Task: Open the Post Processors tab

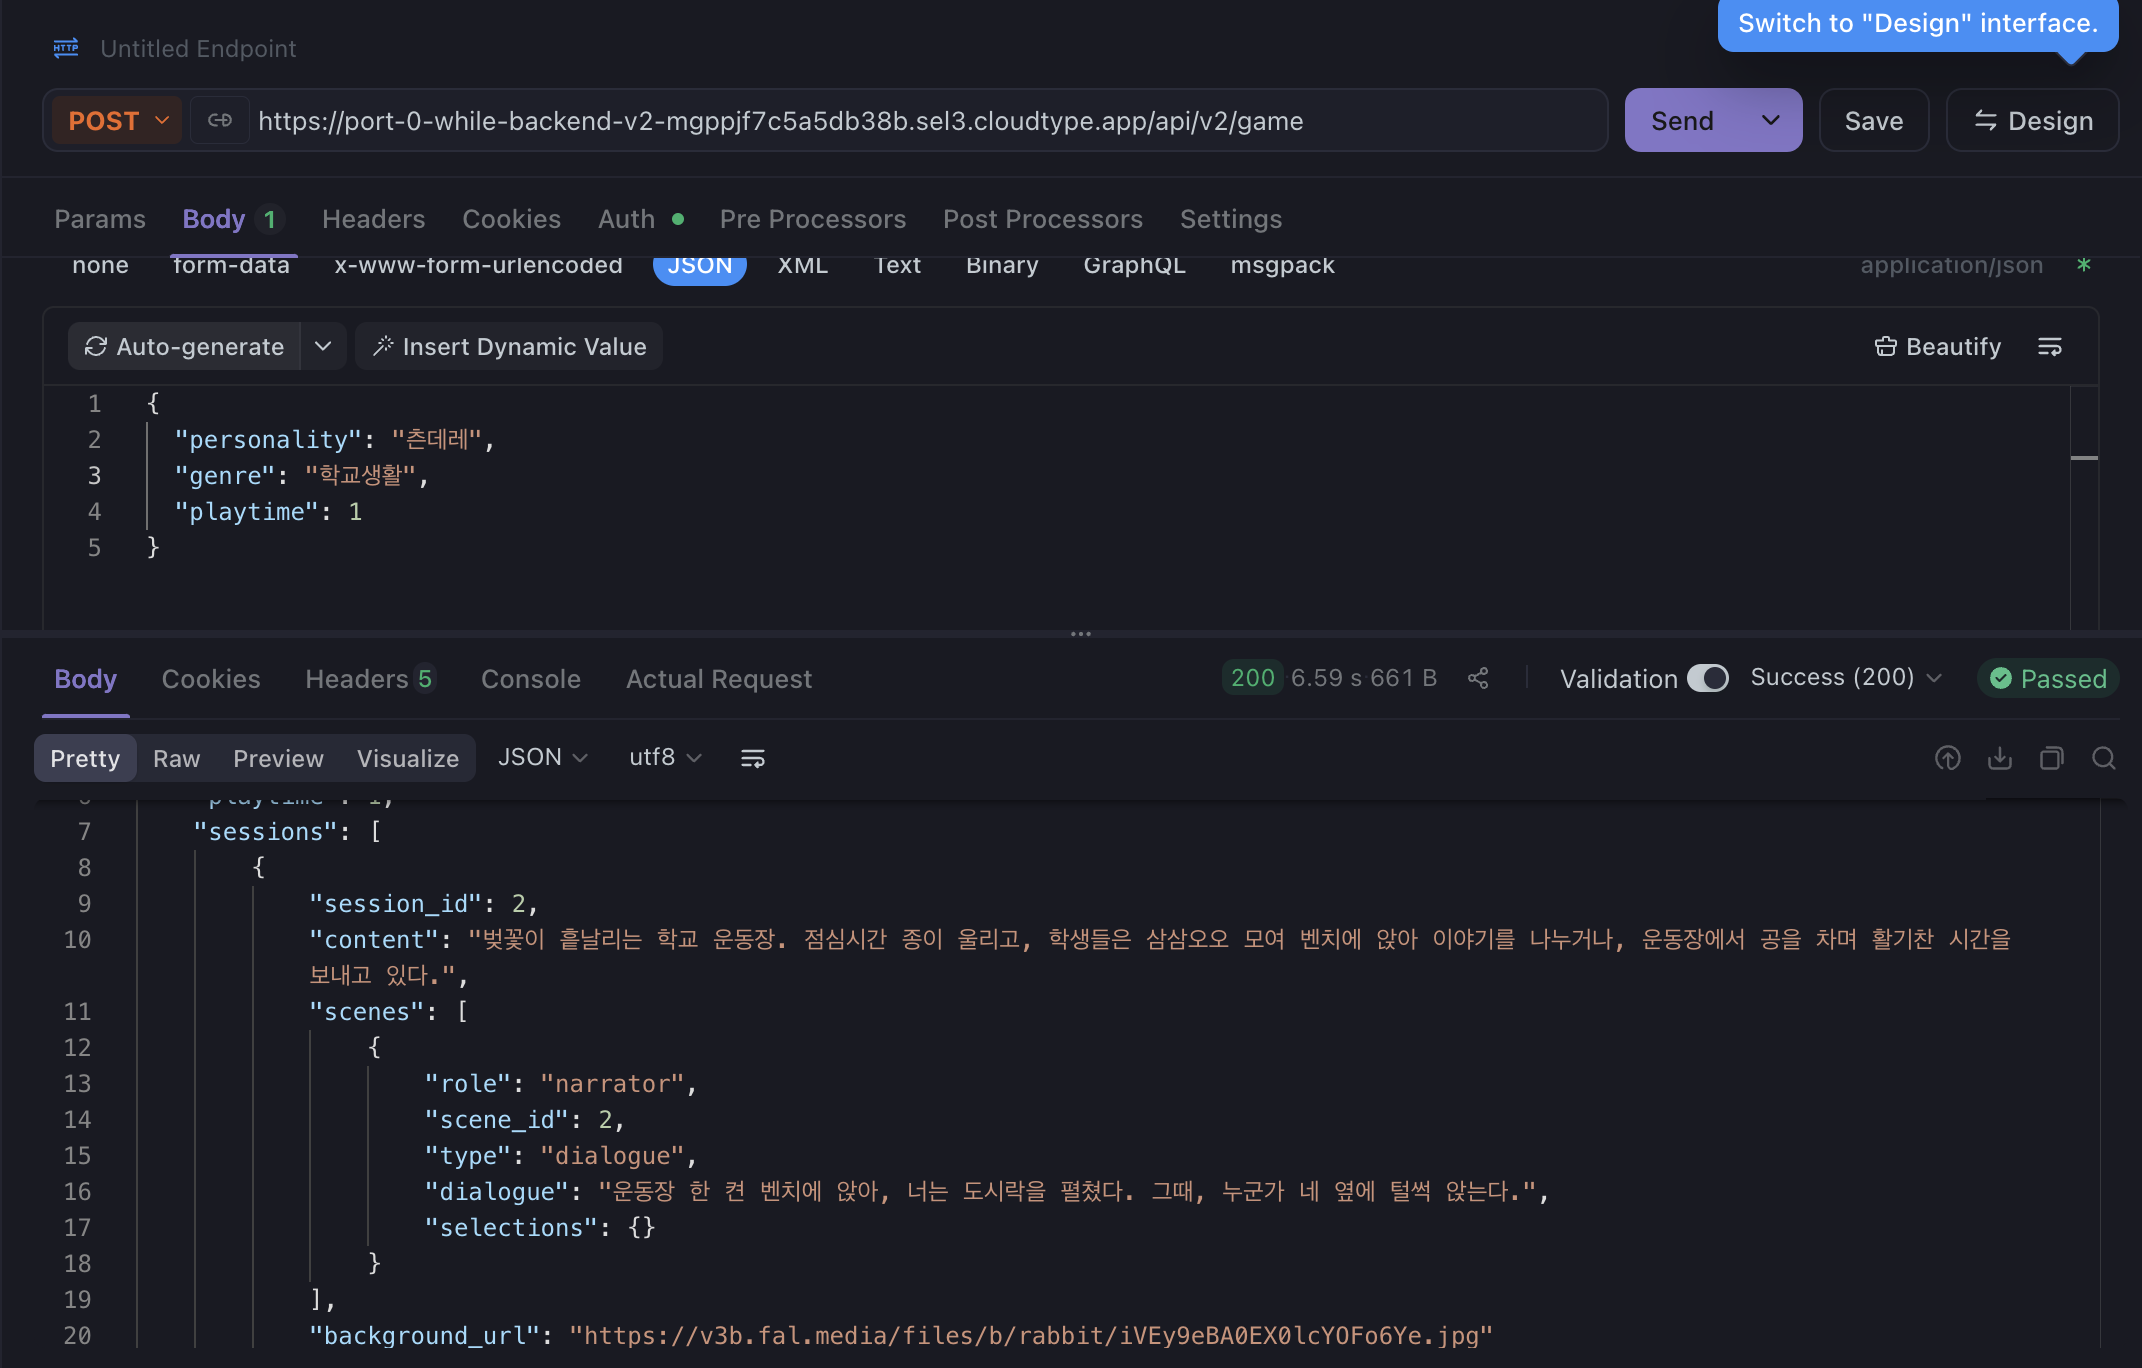Action: [1043, 219]
